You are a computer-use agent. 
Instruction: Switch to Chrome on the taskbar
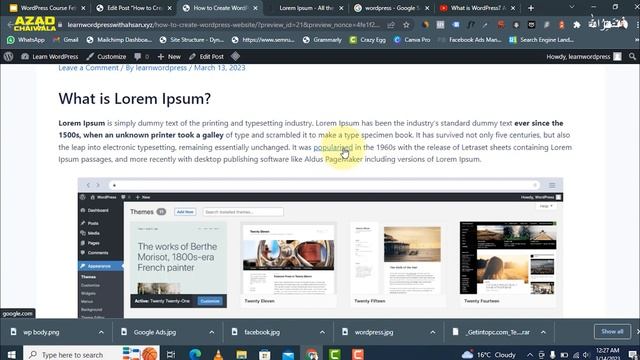[x=311, y=355]
